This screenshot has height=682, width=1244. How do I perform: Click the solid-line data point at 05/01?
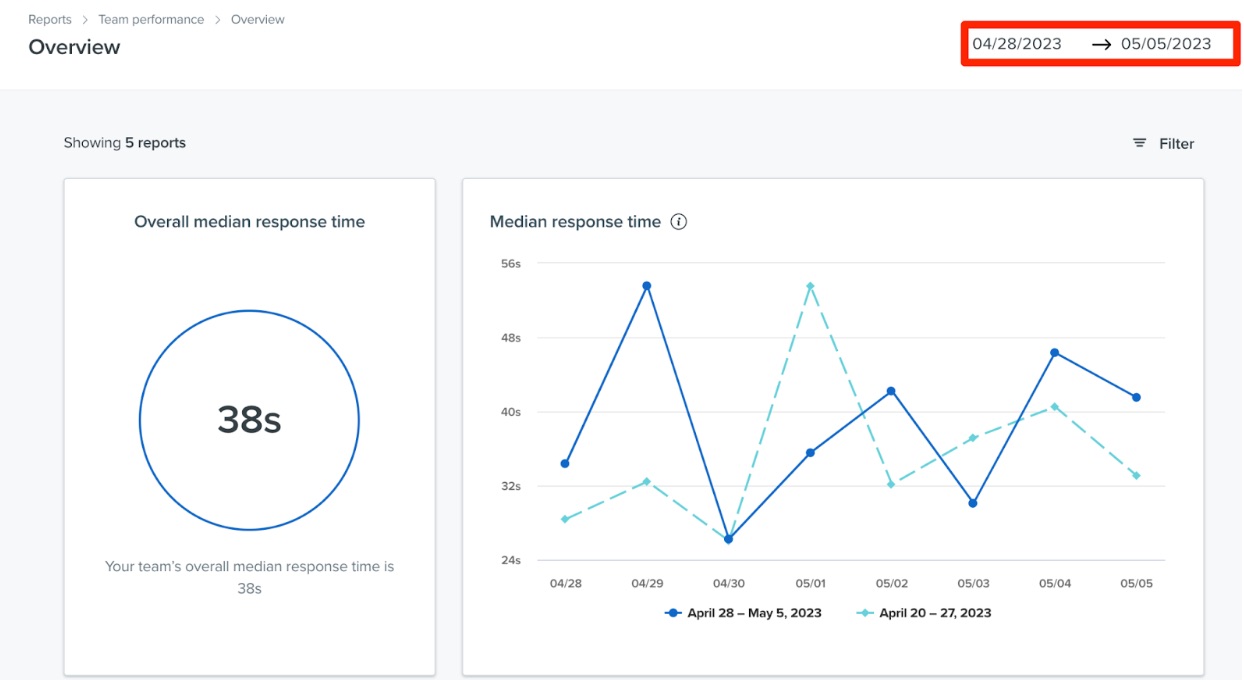click(810, 453)
